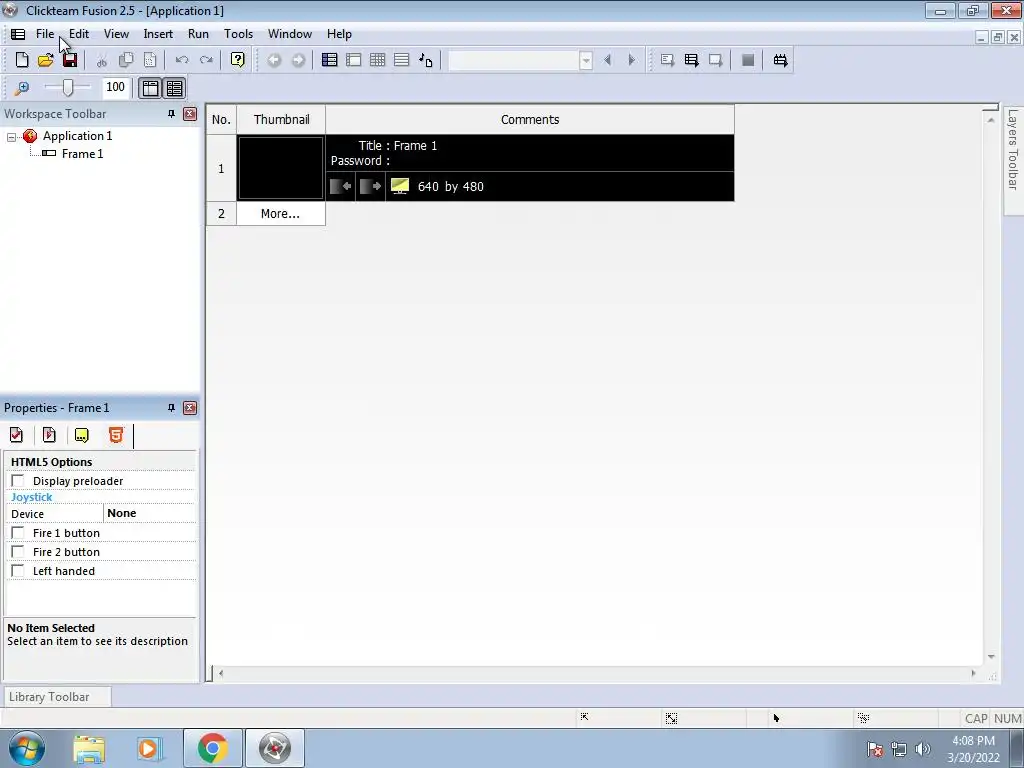The height and width of the screenshot is (768, 1024).
Task: Click the zoom percentage field showing 100
Action: click(116, 87)
